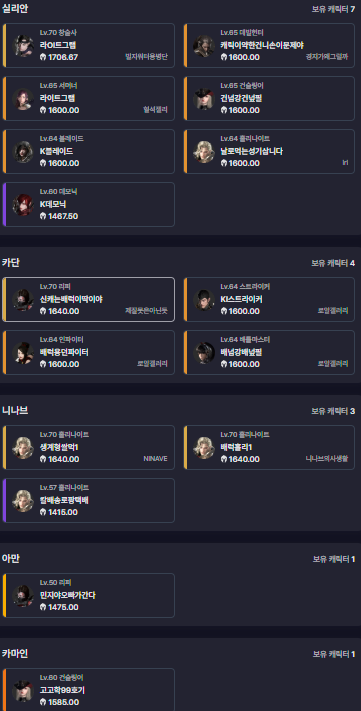
Task: Select the 고고학99호기 건슬링어 avatar in 카마인
Action: point(23,690)
